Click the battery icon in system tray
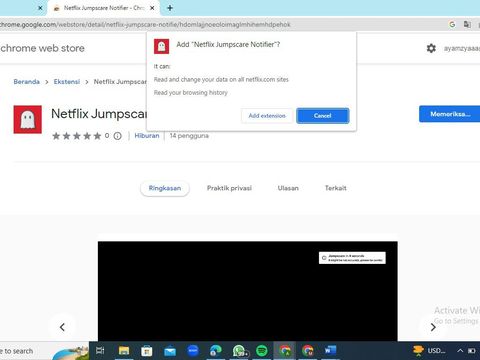 click(472, 351)
